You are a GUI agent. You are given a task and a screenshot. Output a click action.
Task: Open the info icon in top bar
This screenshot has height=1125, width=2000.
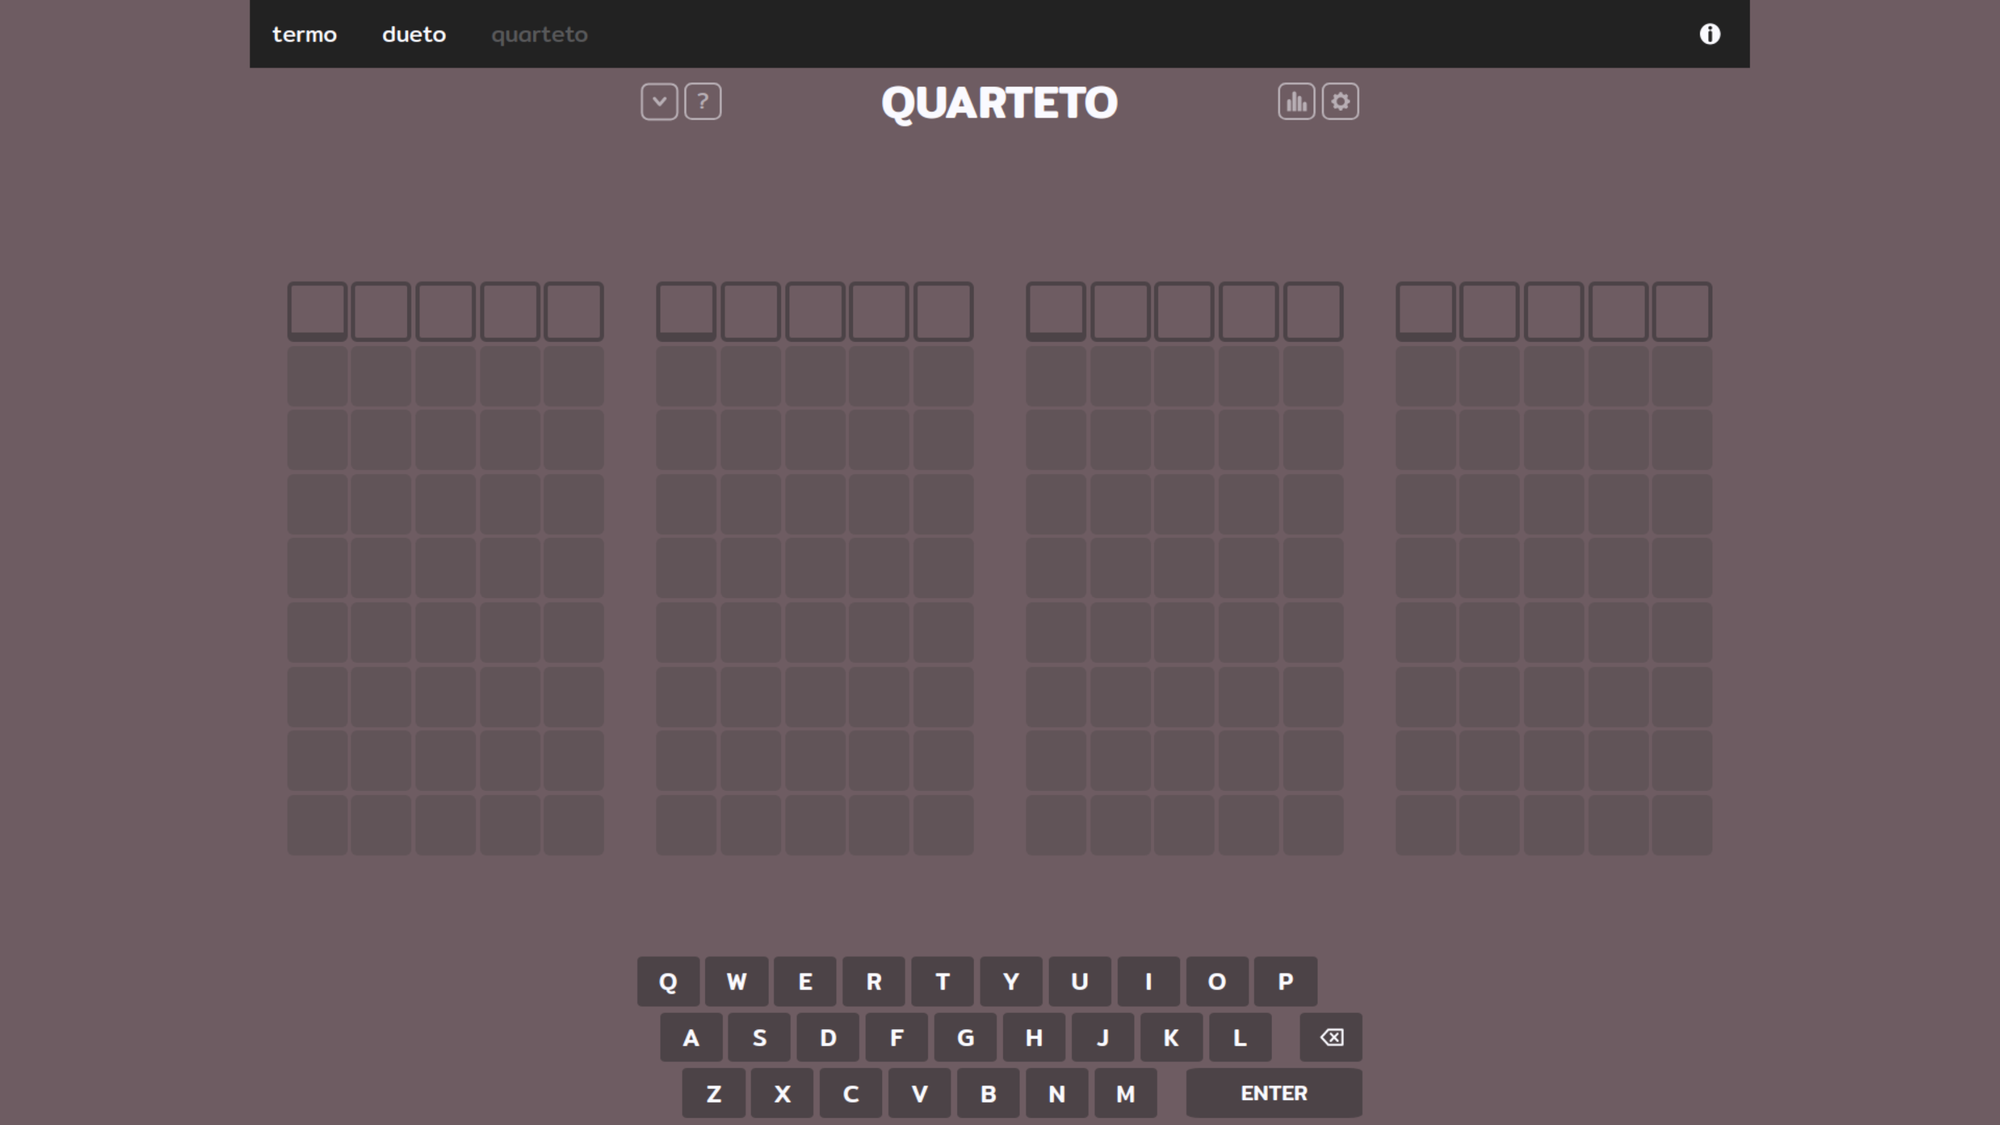click(x=1710, y=34)
